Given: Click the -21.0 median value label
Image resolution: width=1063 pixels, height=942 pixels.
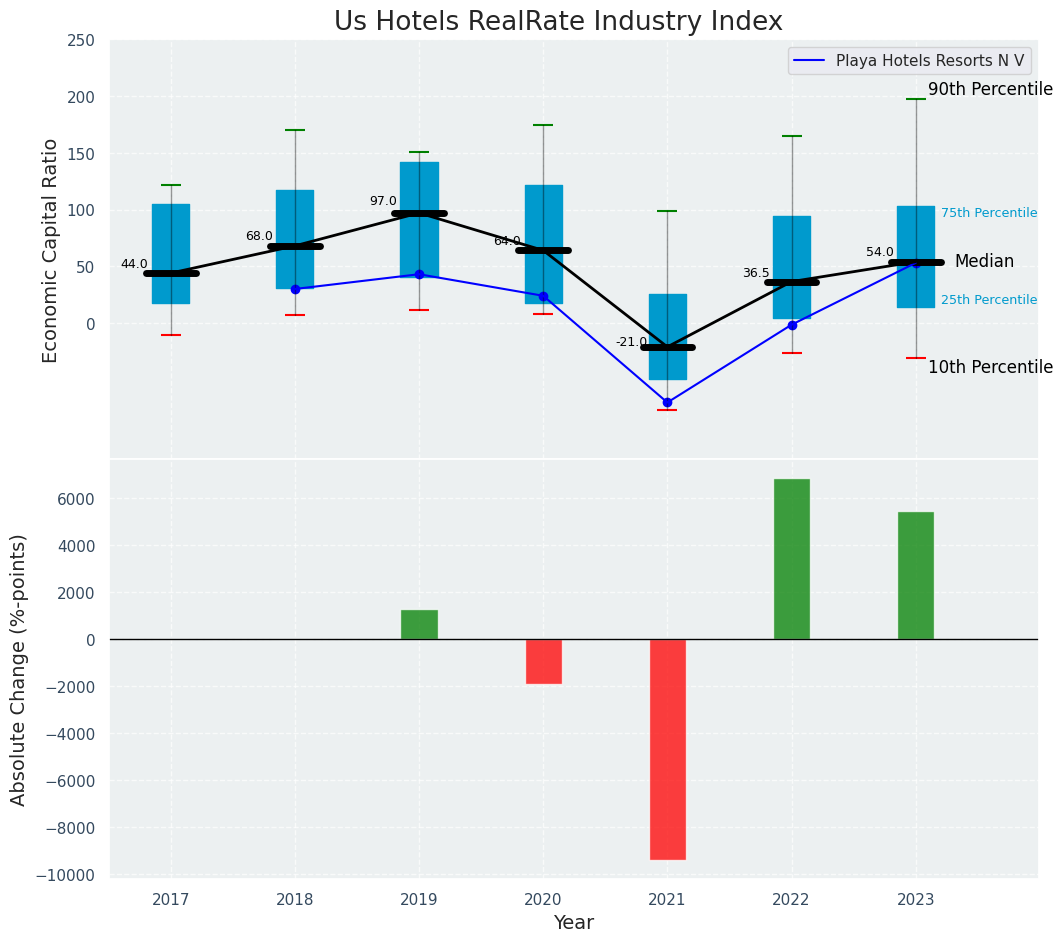Looking at the screenshot, I should click(x=631, y=342).
